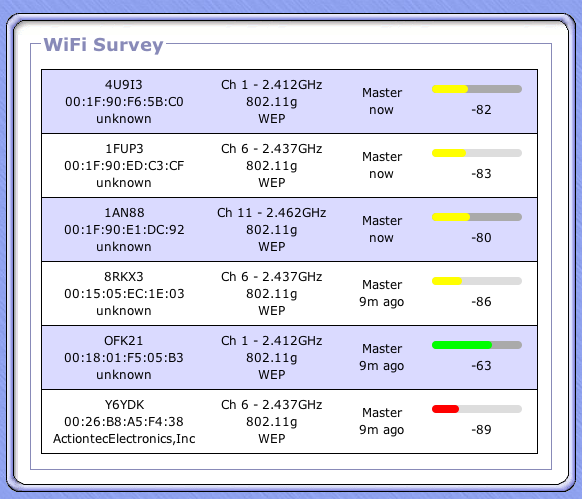The height and width of the screenshot is (499, 582).
Task: Click 9m ago timestamp in 8RKX3 row
Action: click(x=382, y=302)
